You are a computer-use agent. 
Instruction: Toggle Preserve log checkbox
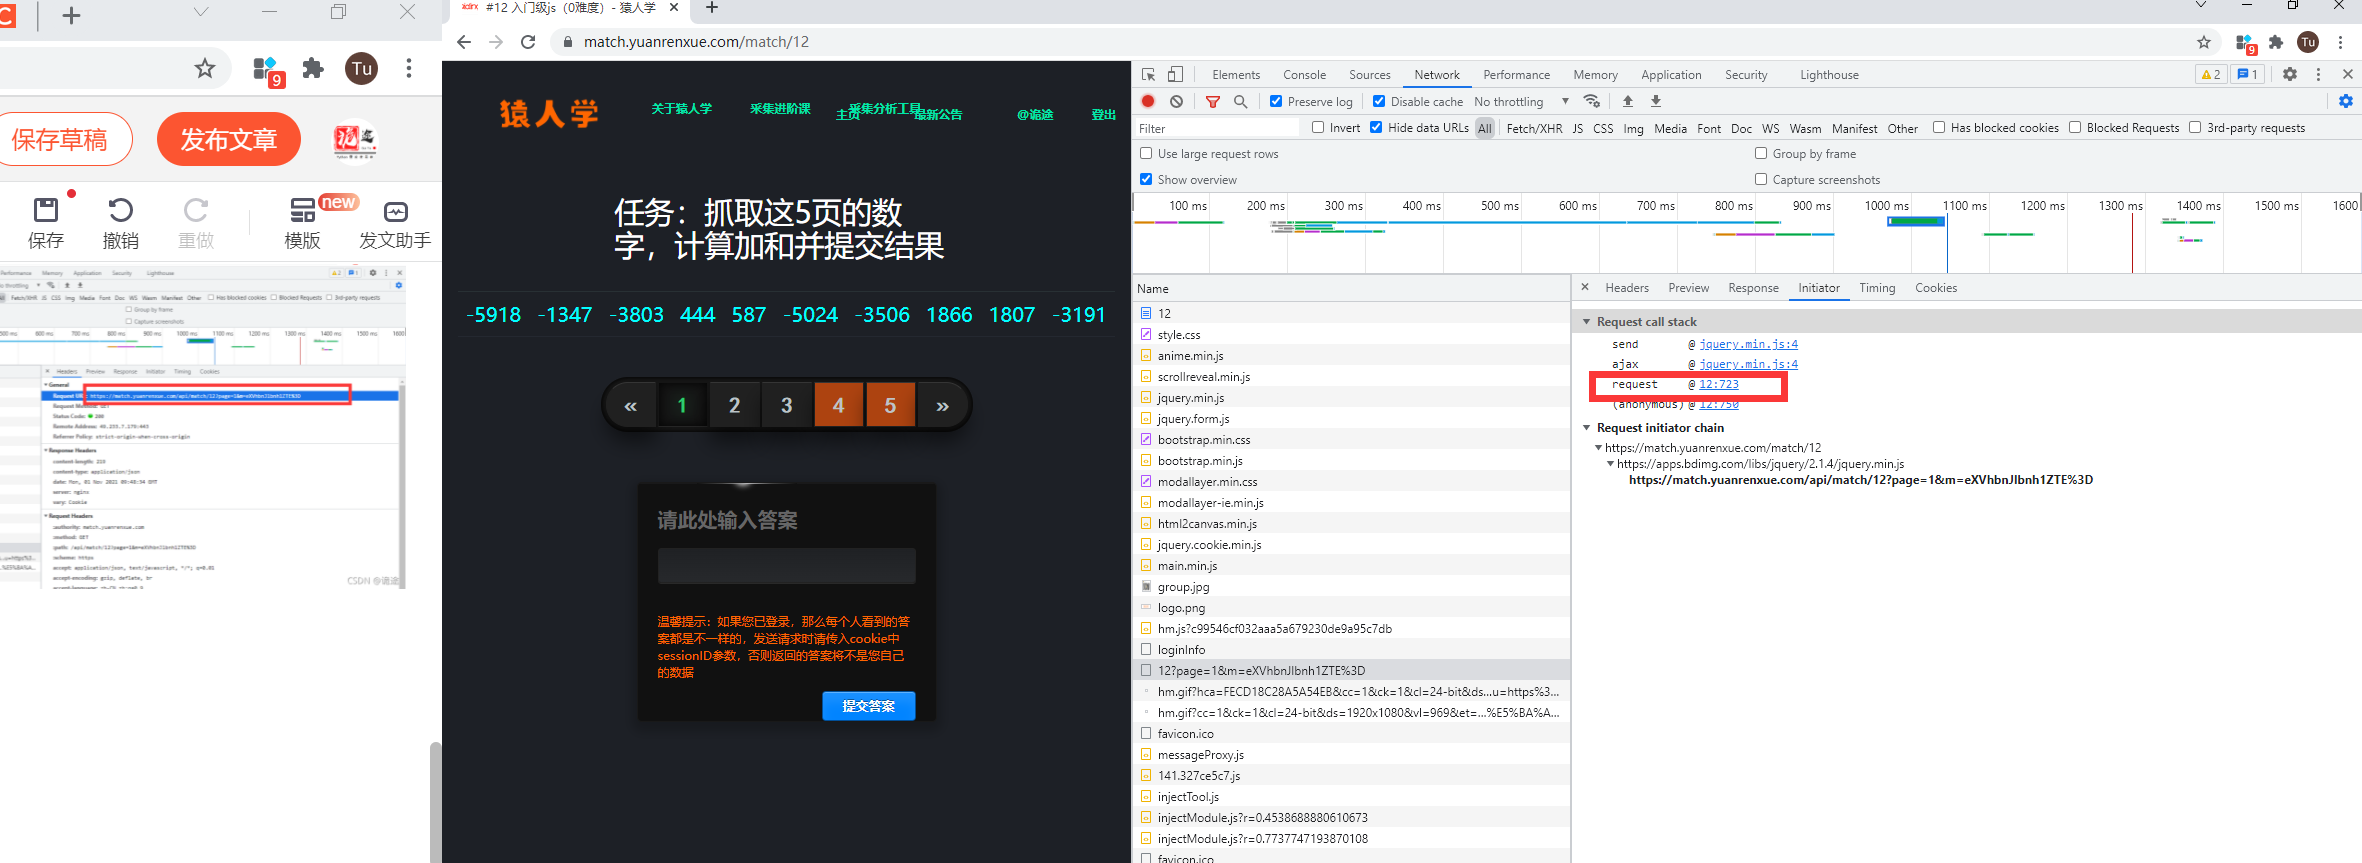[x=1276, y=101]
